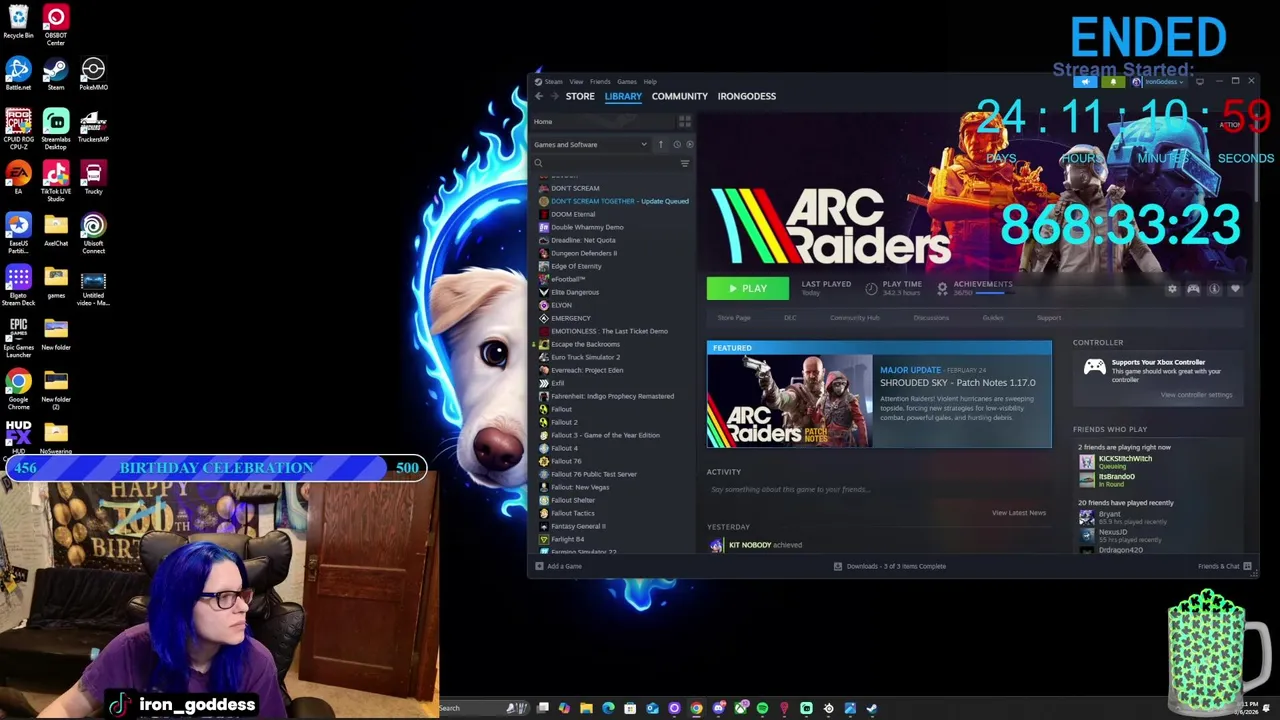This screenshot has height=720, width=1280.
Task: Switch to the STORE tab
Action: pyautogui.click(x=580, y=96)
